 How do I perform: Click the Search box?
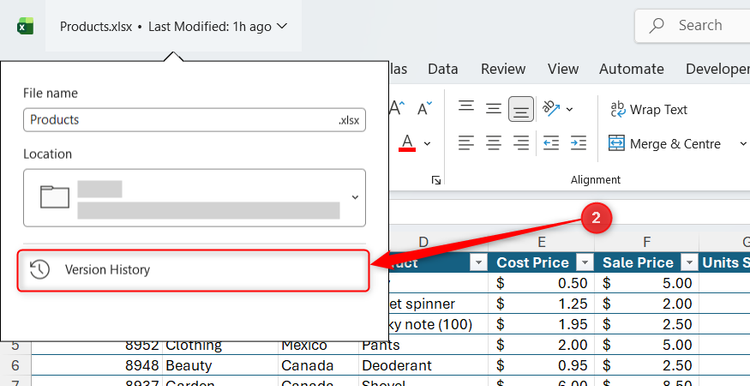tap(693, 25)
